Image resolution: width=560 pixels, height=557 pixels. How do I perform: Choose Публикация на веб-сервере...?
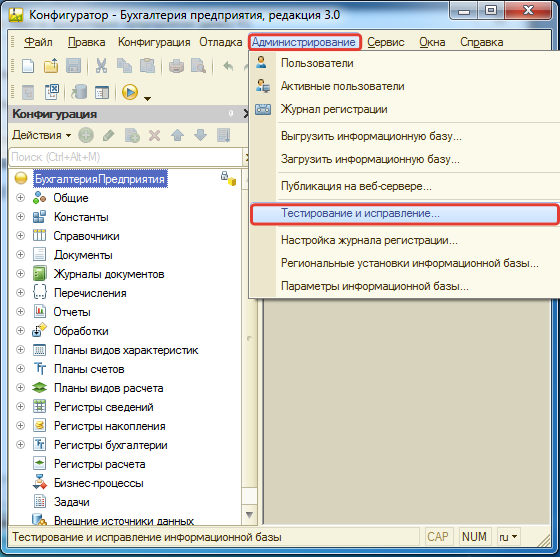[x=405, y=186]
